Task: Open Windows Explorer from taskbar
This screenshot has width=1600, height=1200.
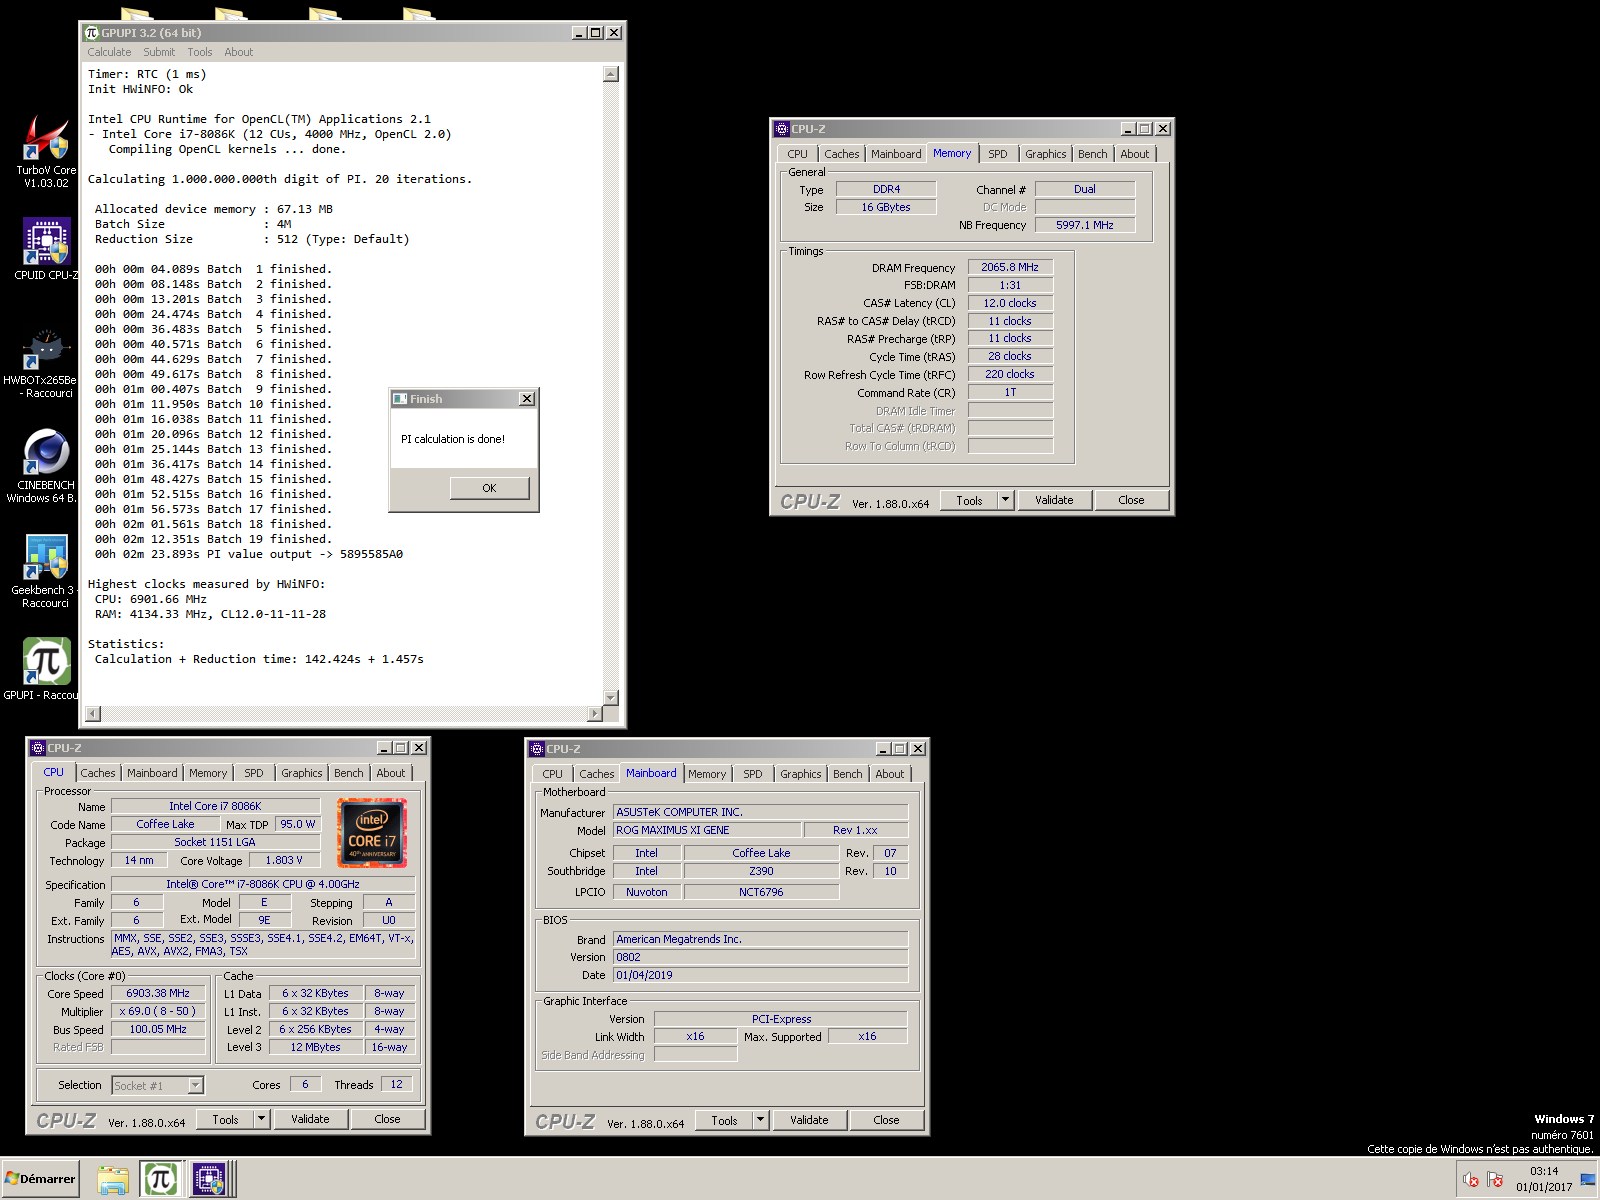Action: point(113,1180)
